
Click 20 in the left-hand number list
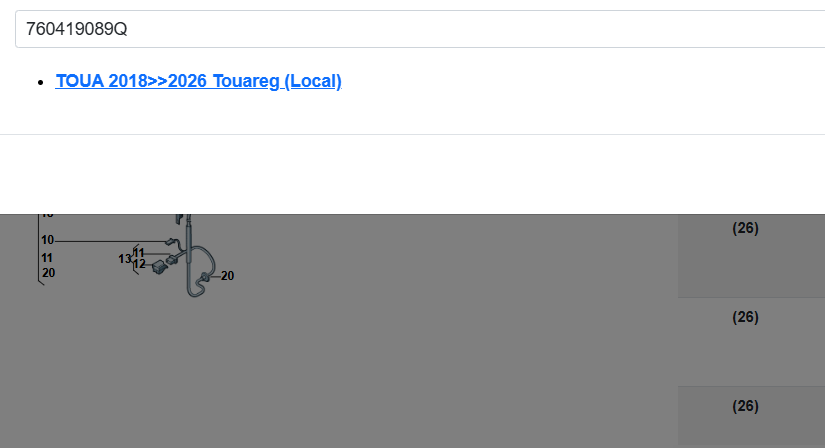[x=48, y=273]
